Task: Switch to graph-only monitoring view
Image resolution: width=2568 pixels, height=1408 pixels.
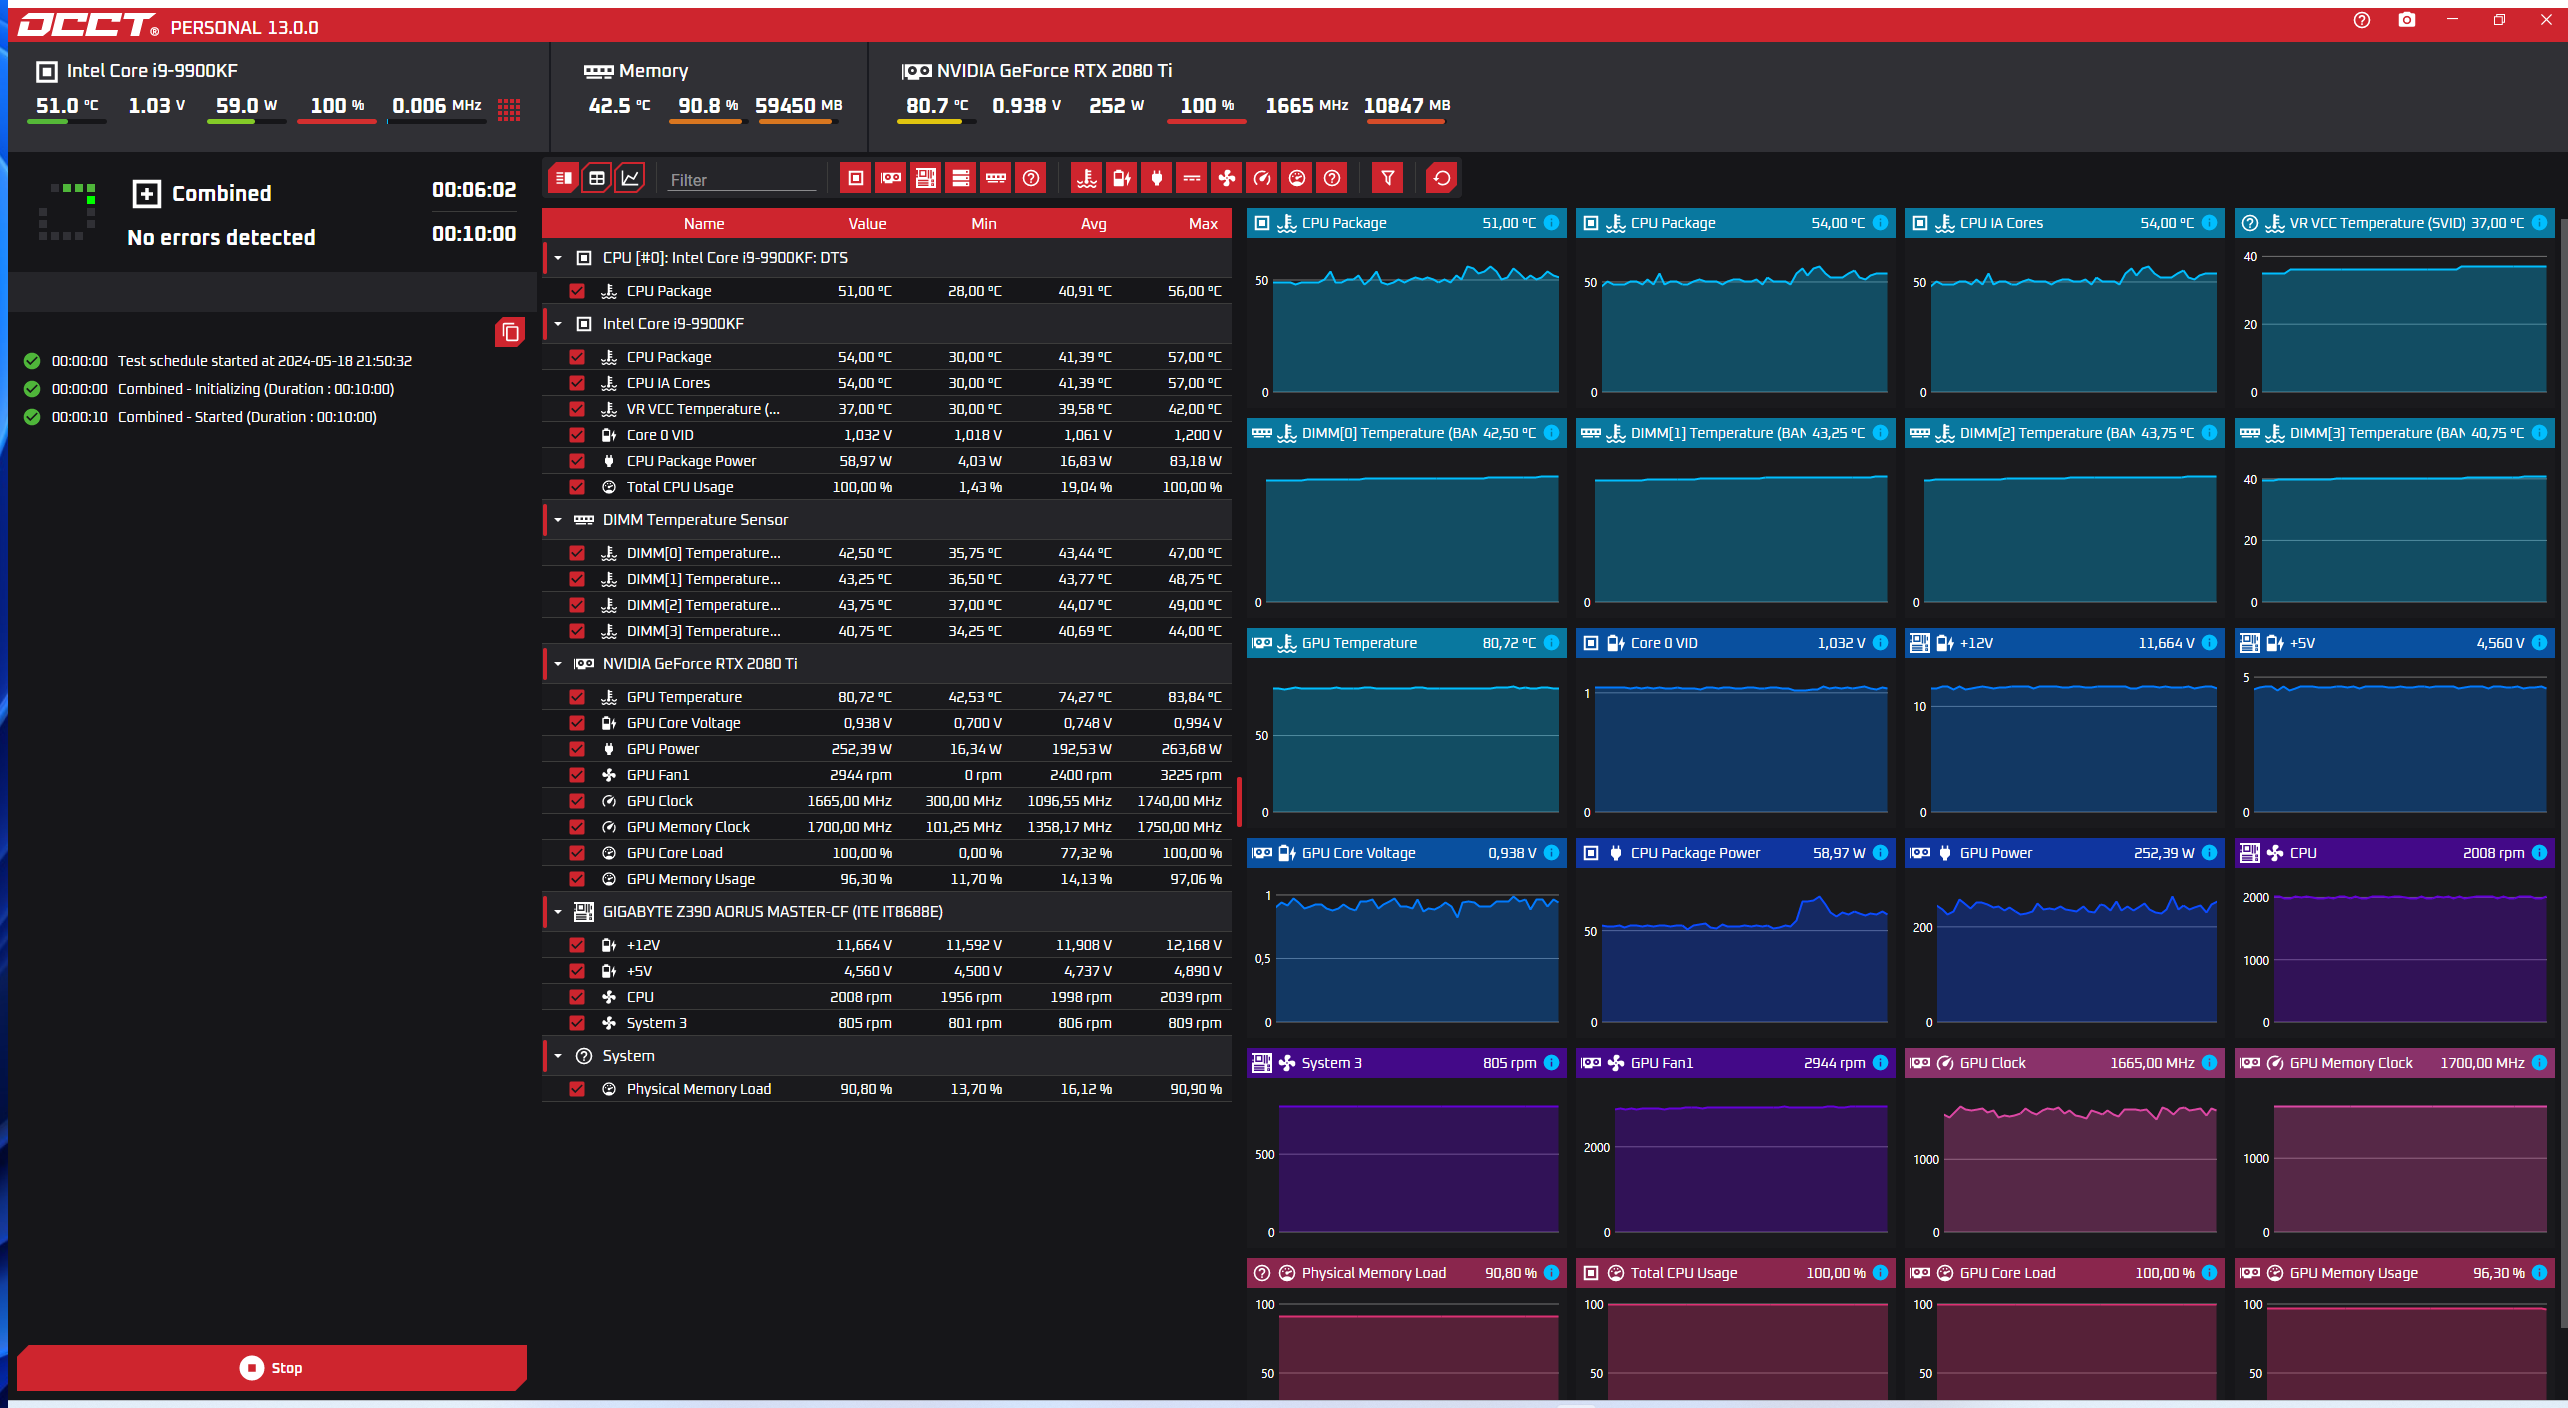Action: (x=630, y=178)
